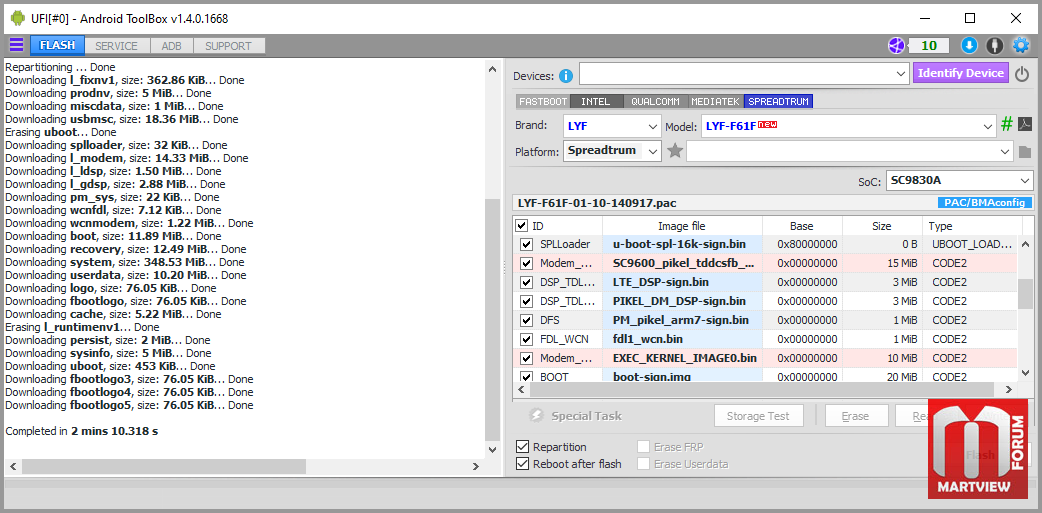1042x513 pixels.
Task: Uncheck the EXEC_KERNEL_IMAGE0.bin row checkbox
Action: 527,358
